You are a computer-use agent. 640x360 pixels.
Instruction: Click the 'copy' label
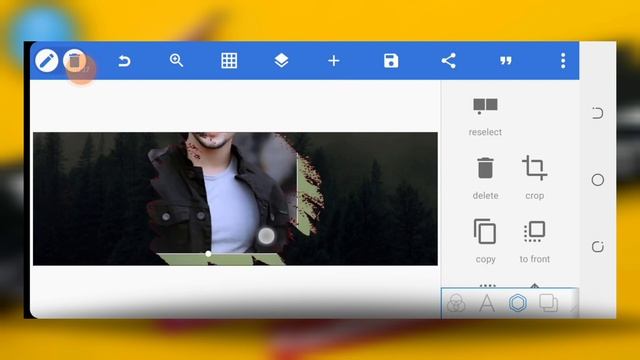coord(485,259)
